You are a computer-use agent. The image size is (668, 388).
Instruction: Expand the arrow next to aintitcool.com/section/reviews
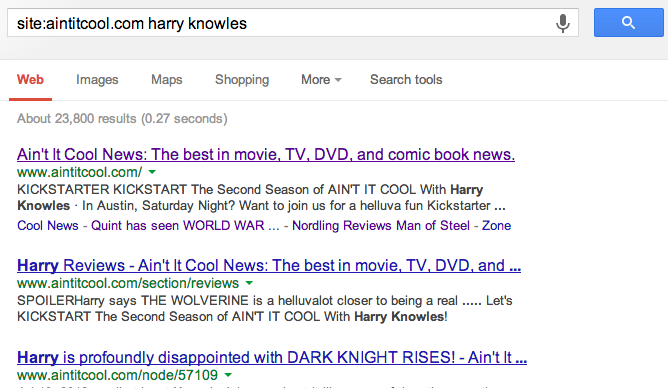click(249, 283)
